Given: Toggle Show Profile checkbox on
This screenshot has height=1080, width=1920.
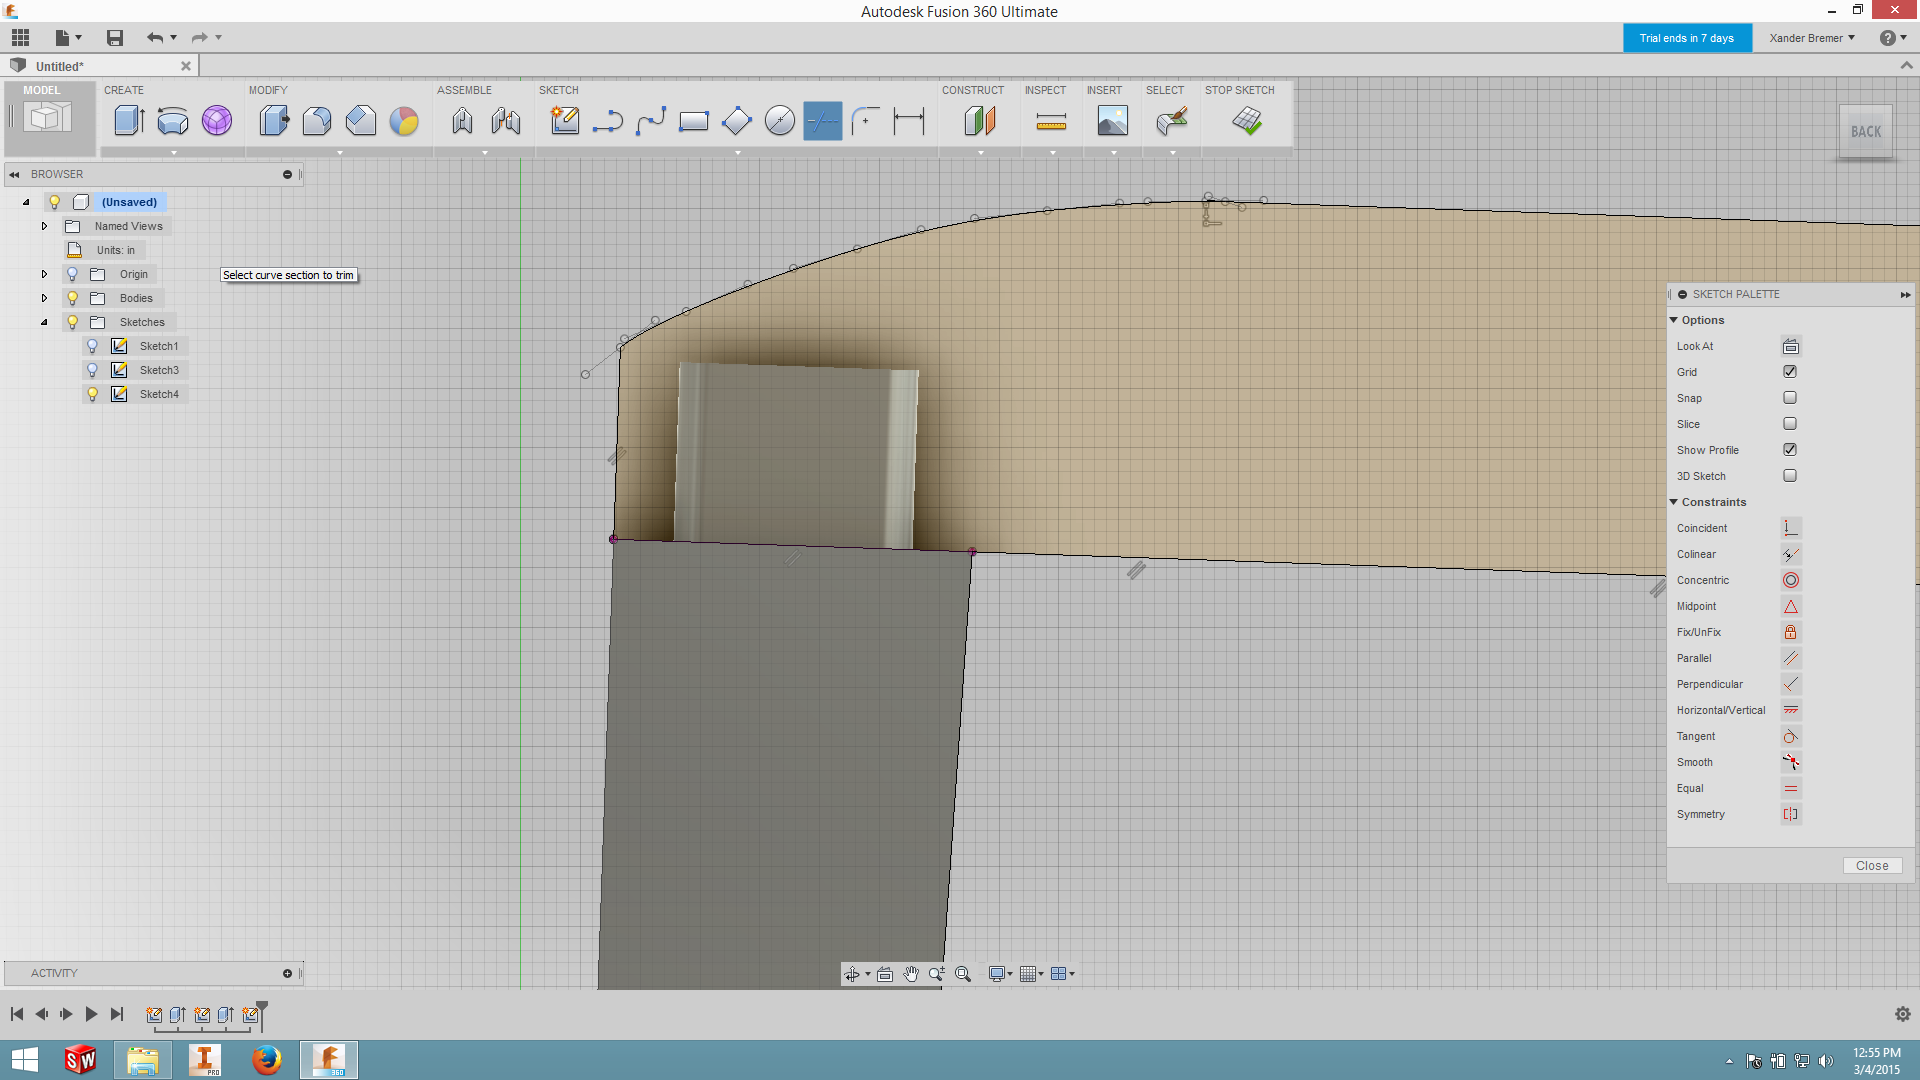Looking at the screenshot, I should point(1791,448).
